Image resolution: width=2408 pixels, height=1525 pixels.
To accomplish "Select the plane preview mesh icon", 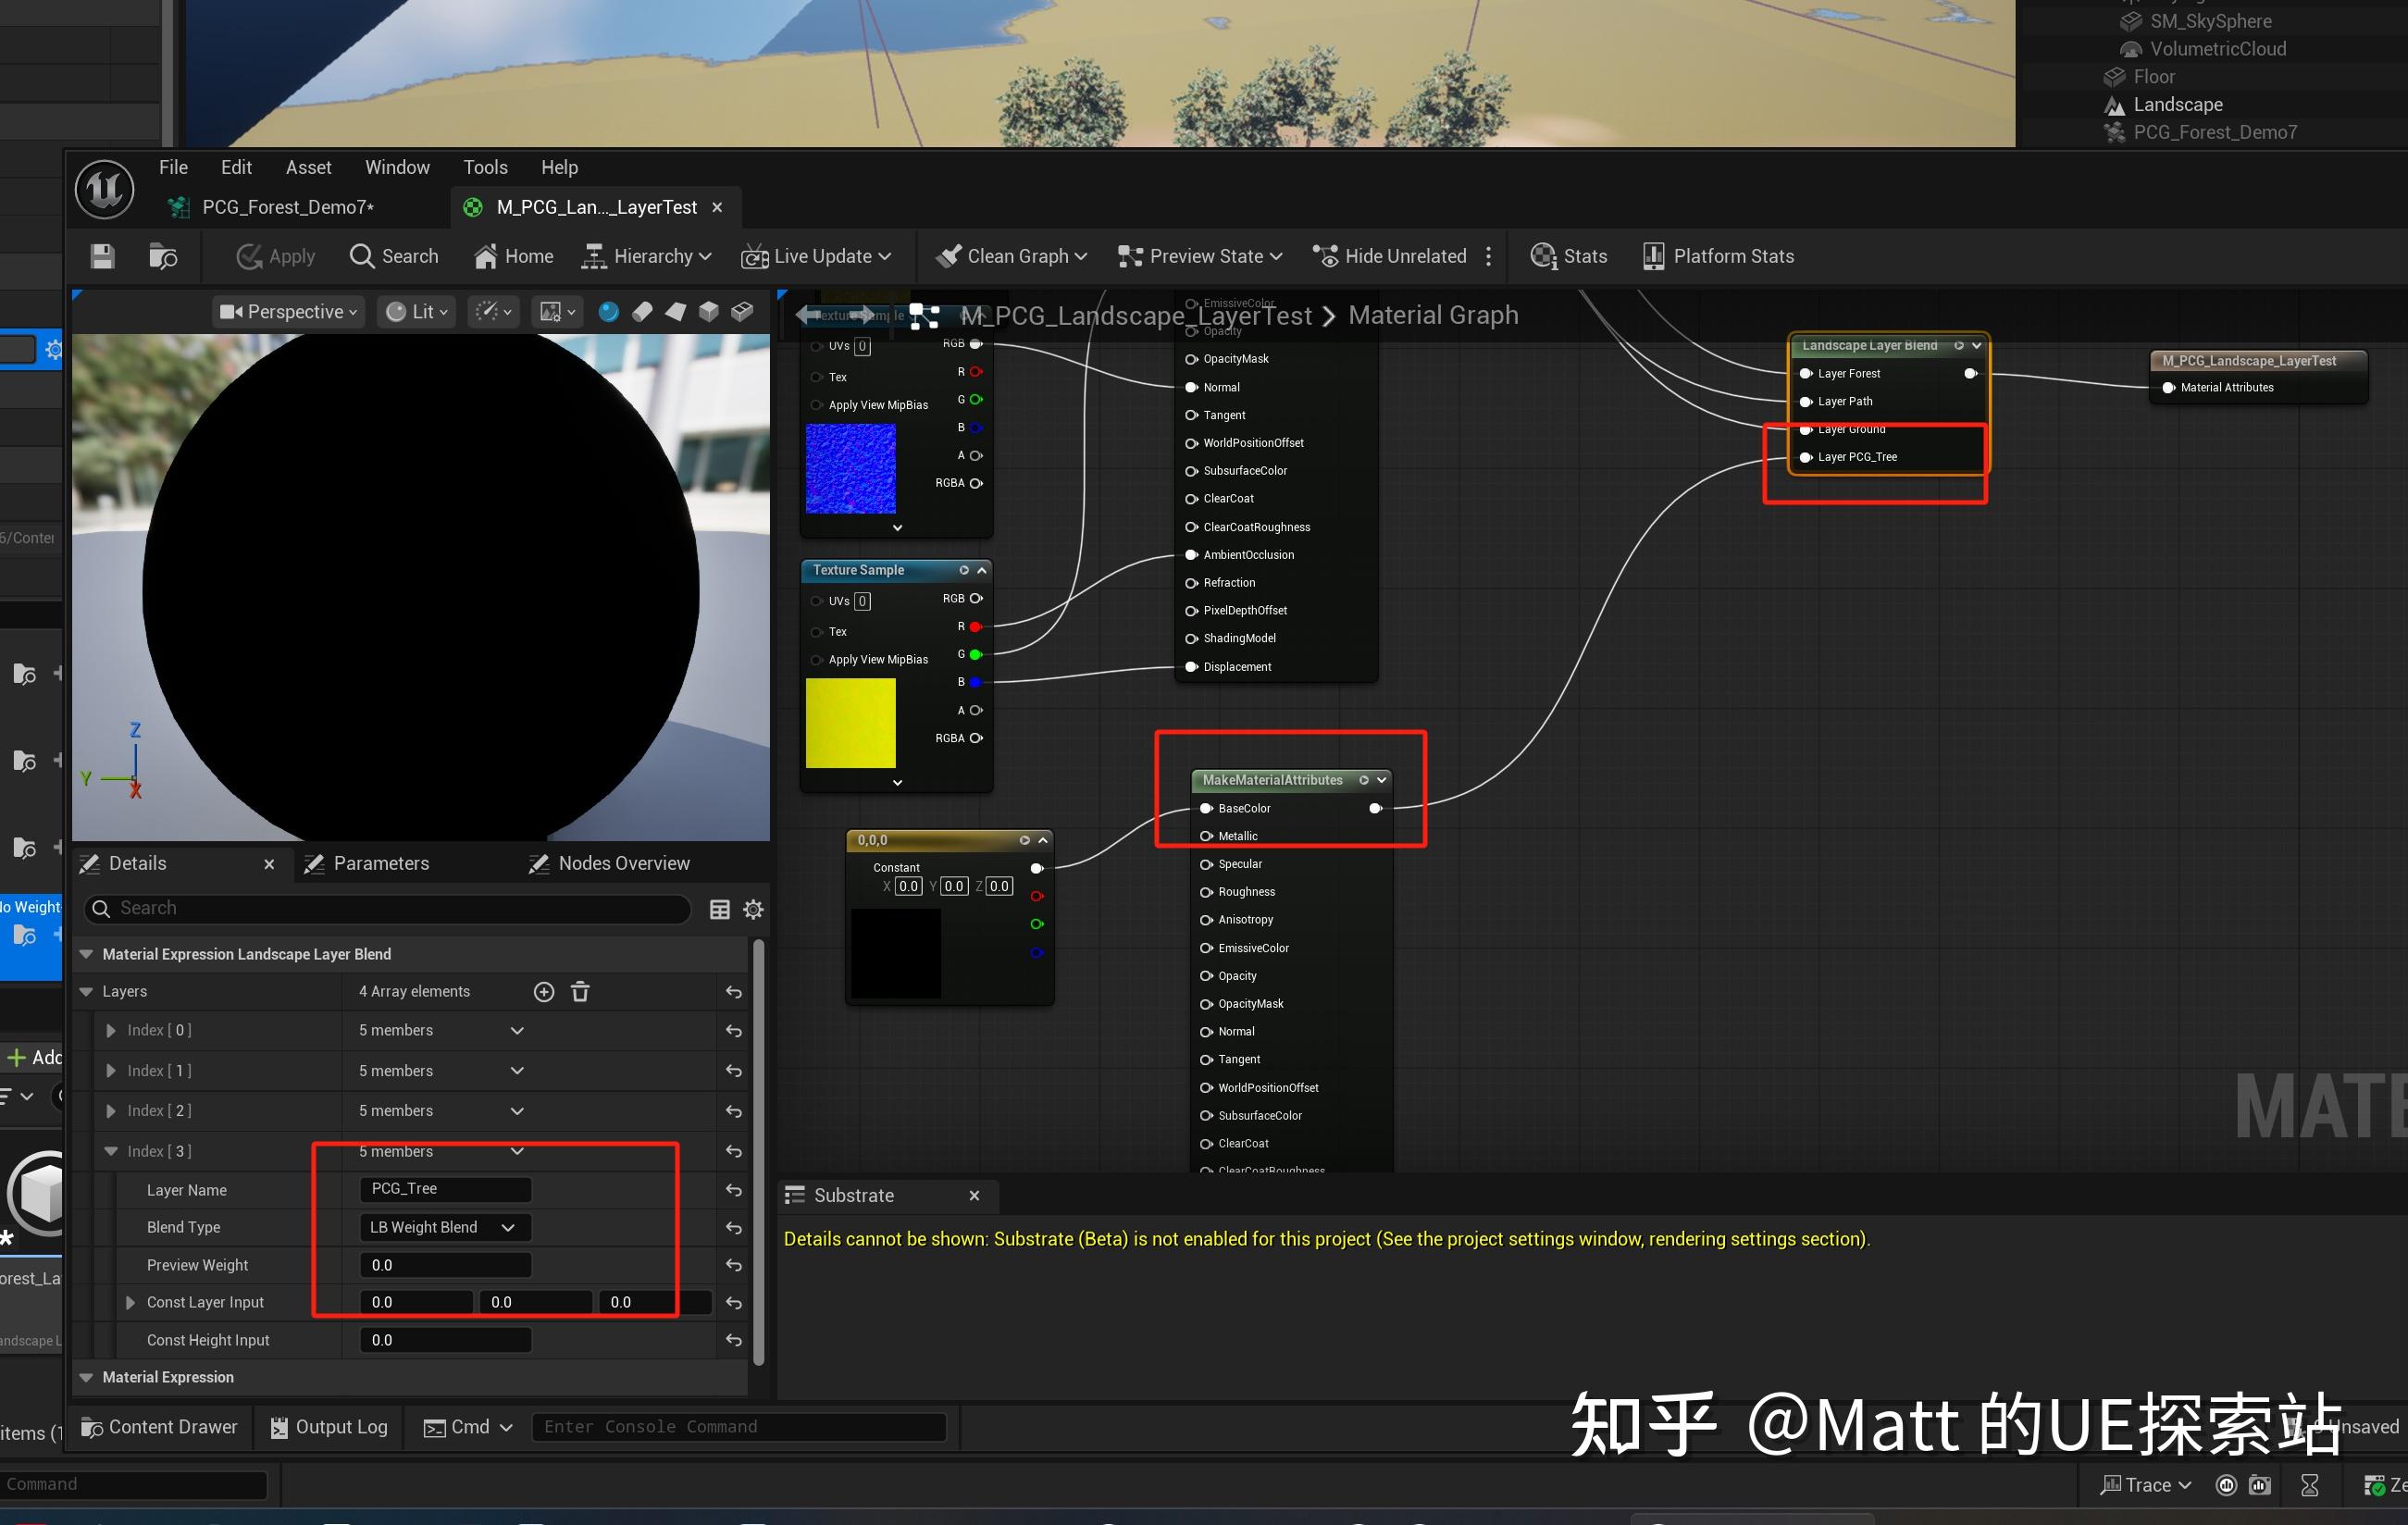I will [x=676, y=312].
